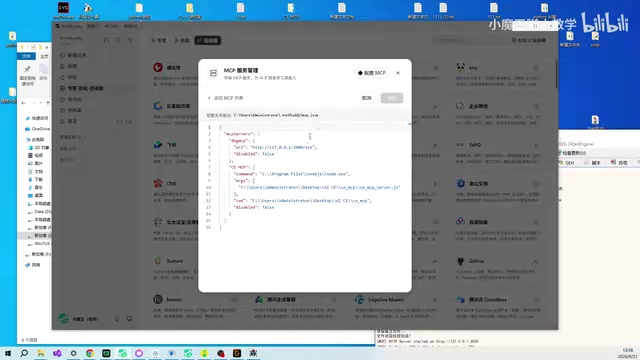Select OneDrive in the Explorer sidebar
The image size is (640, 360).
coord(38,129)
